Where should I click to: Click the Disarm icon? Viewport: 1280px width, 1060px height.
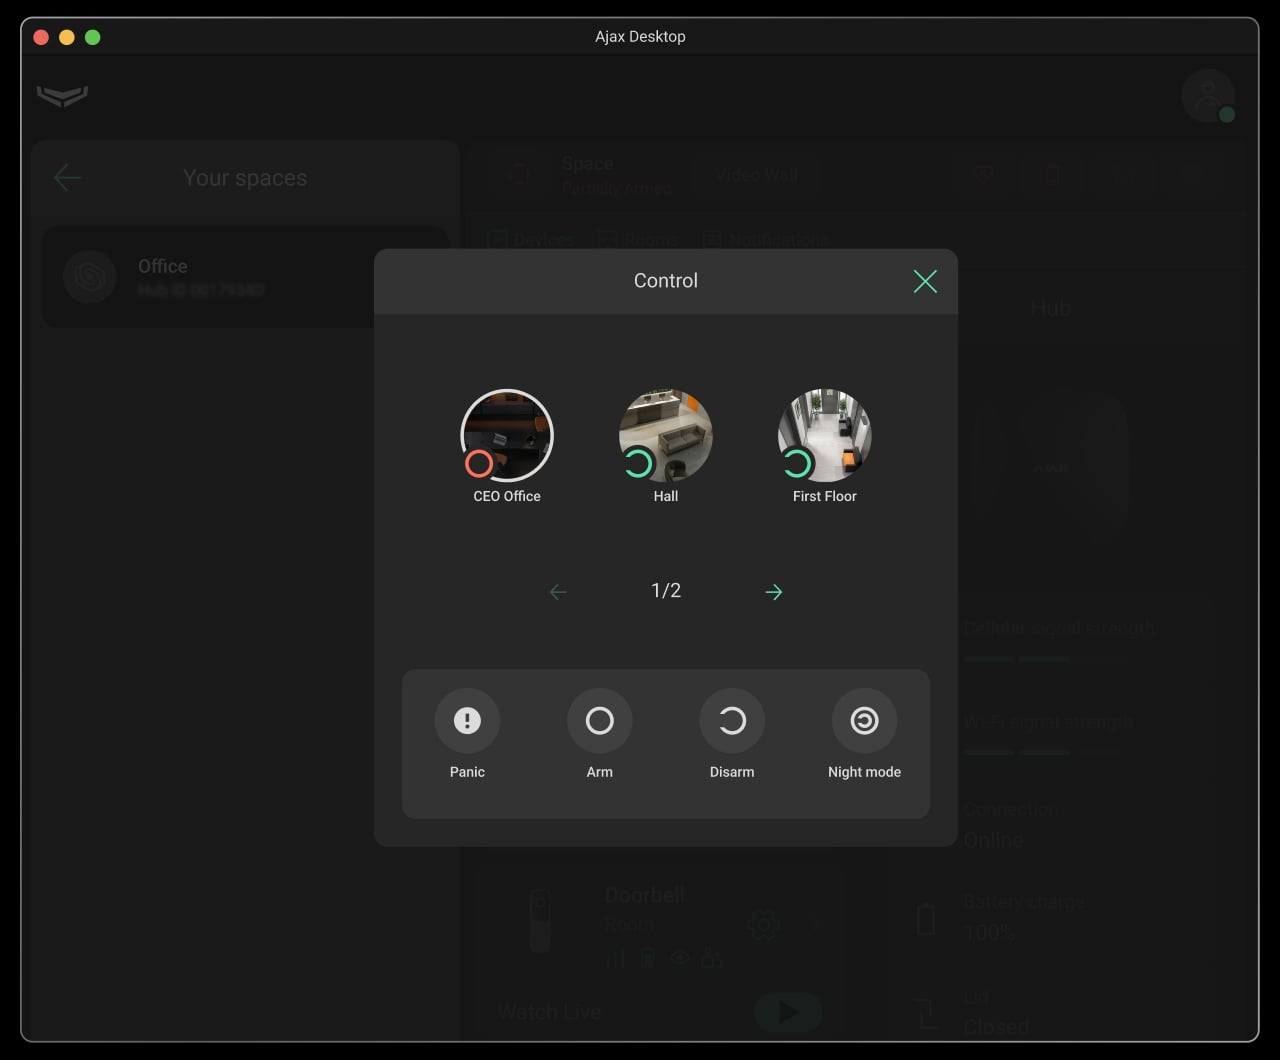pyautogui.click(x=731, y=721)
